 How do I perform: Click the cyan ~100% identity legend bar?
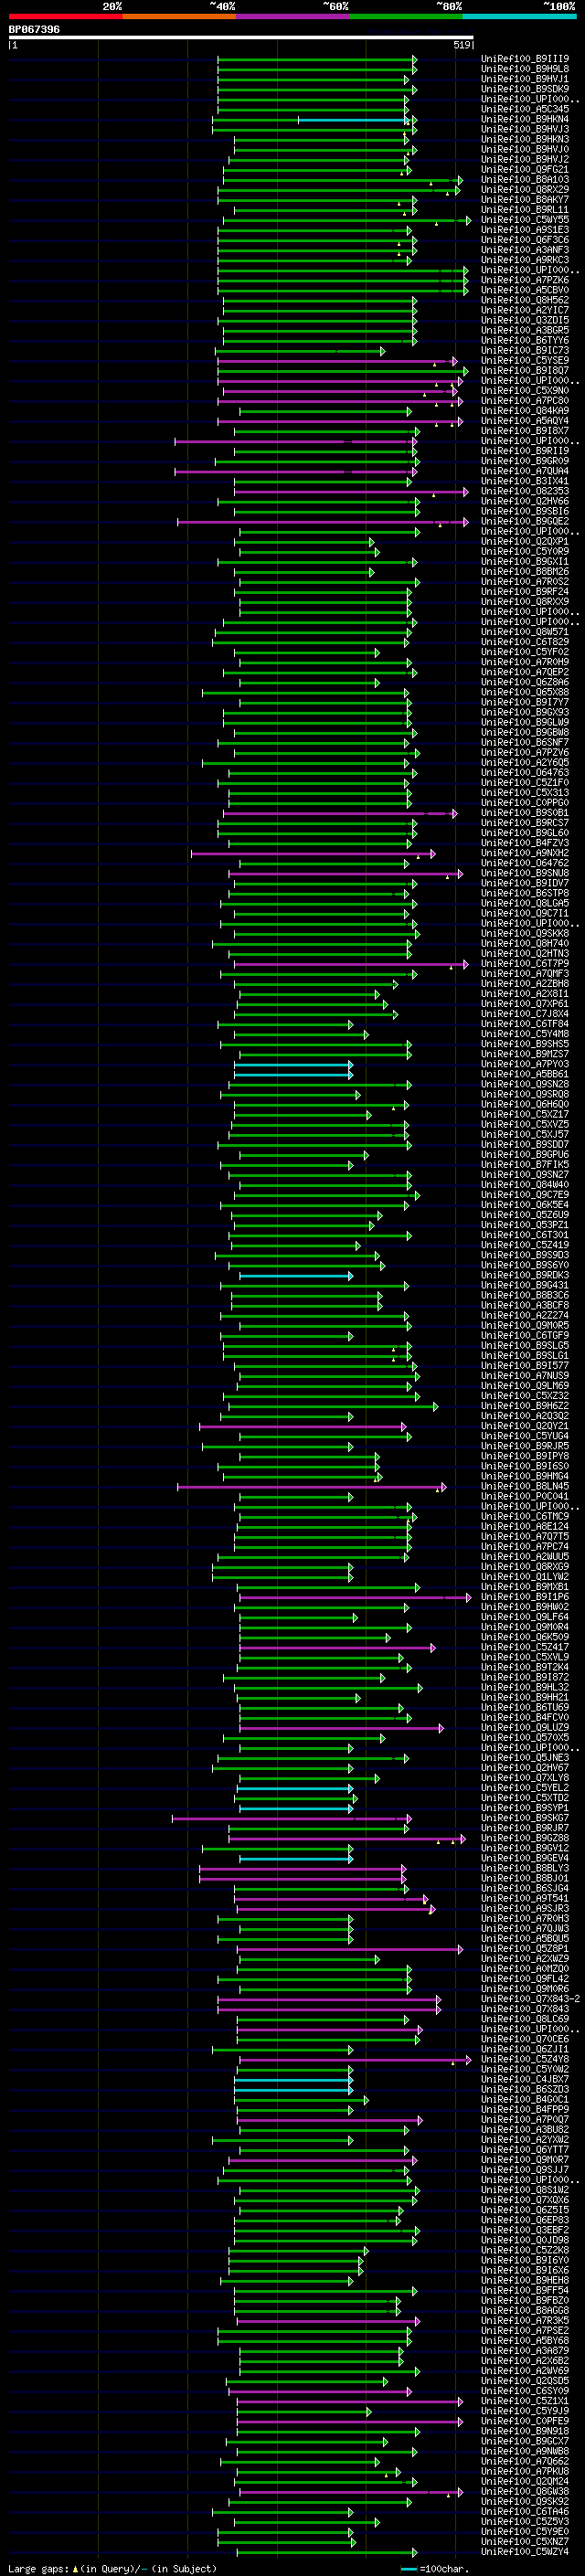pos(519,16)
